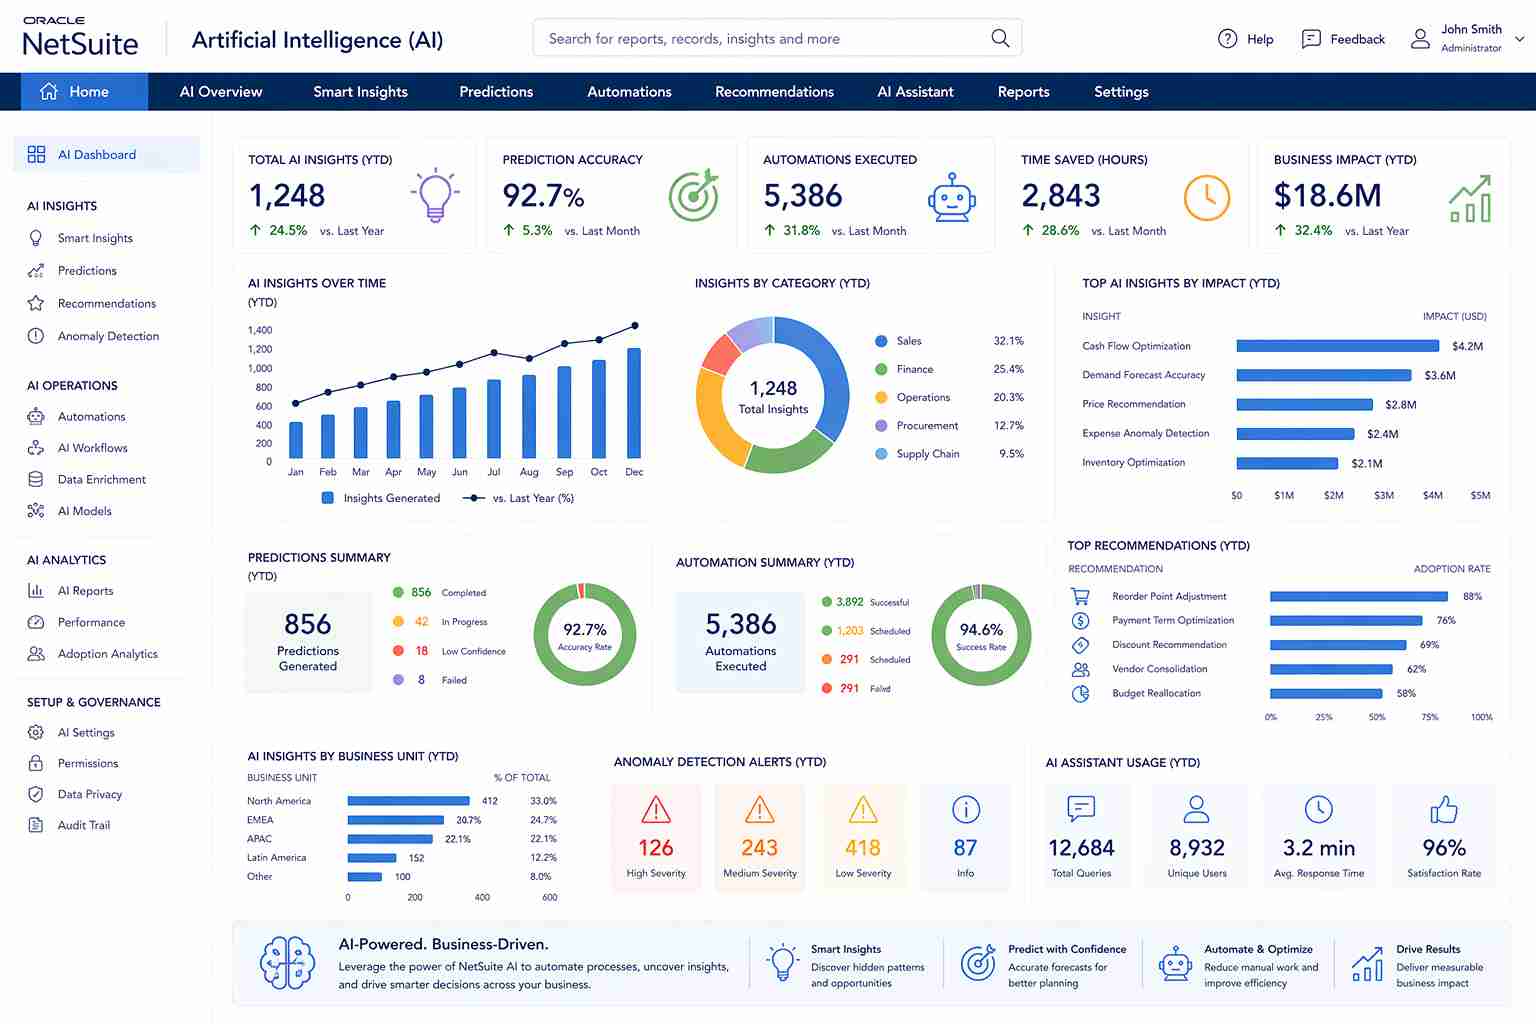
Task: Click the North America business unit row
Action: (x=402, y=801)
